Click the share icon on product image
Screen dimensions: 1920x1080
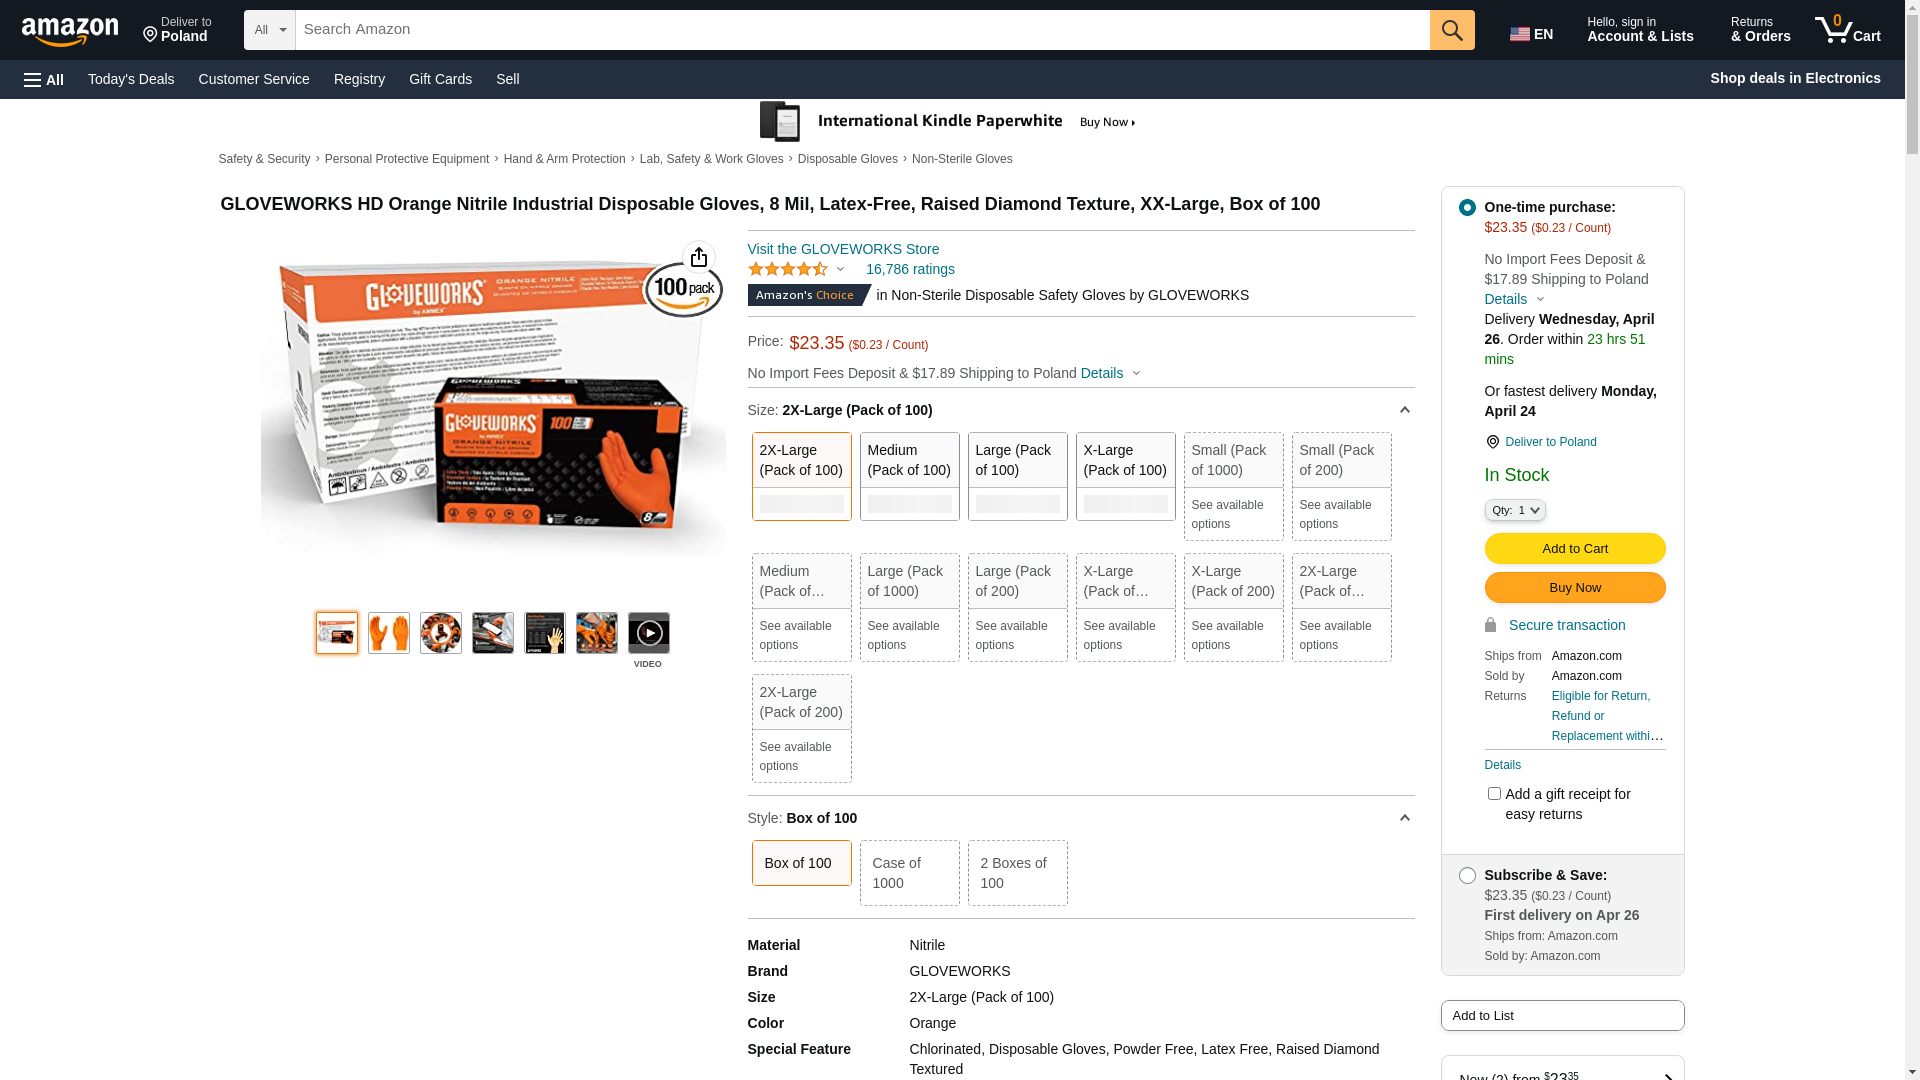click(x=699, y=257)
